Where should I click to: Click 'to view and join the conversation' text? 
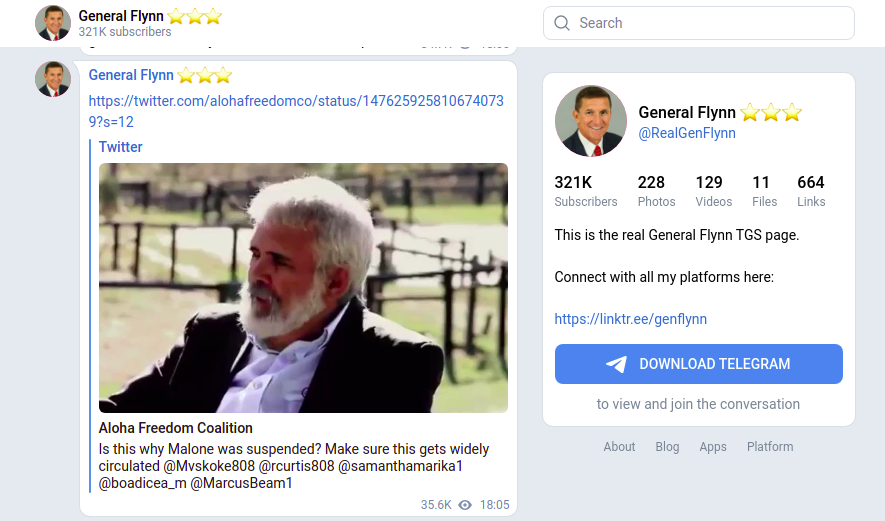click(x=698, y=404)
